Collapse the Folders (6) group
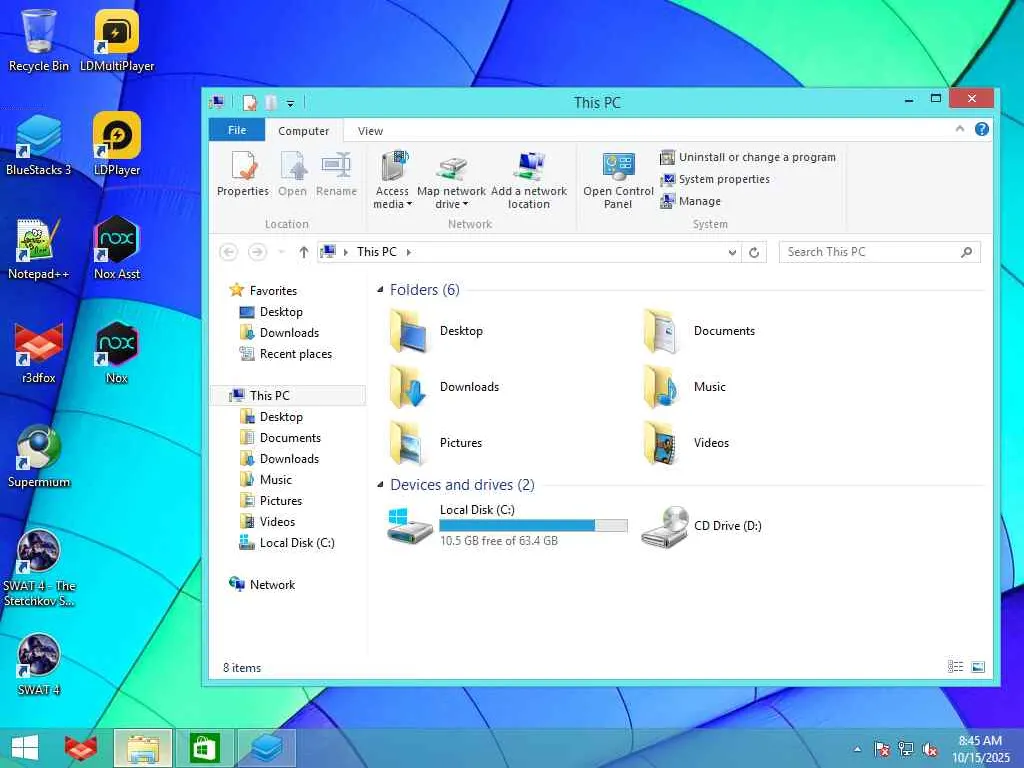 [x=380, y=289]
